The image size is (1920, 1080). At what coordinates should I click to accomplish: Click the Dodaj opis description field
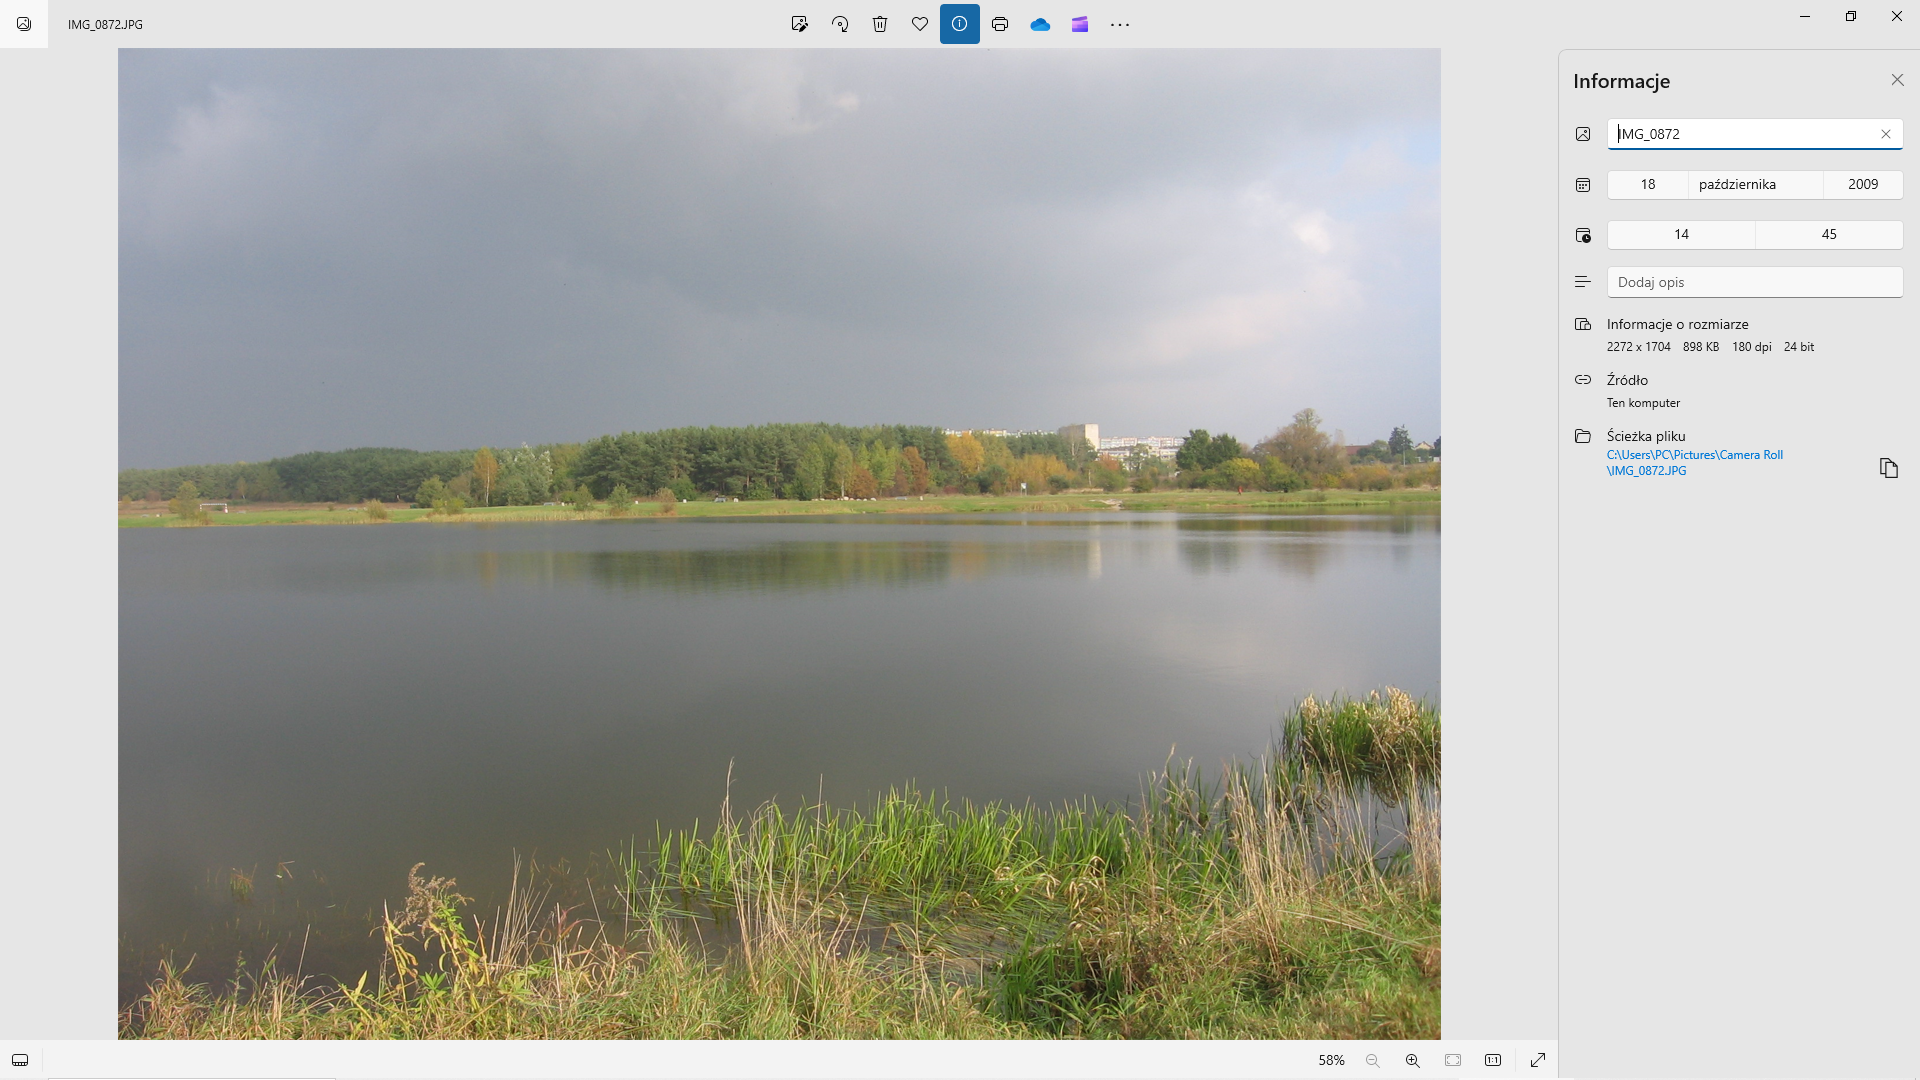(x=1754, y=282)
